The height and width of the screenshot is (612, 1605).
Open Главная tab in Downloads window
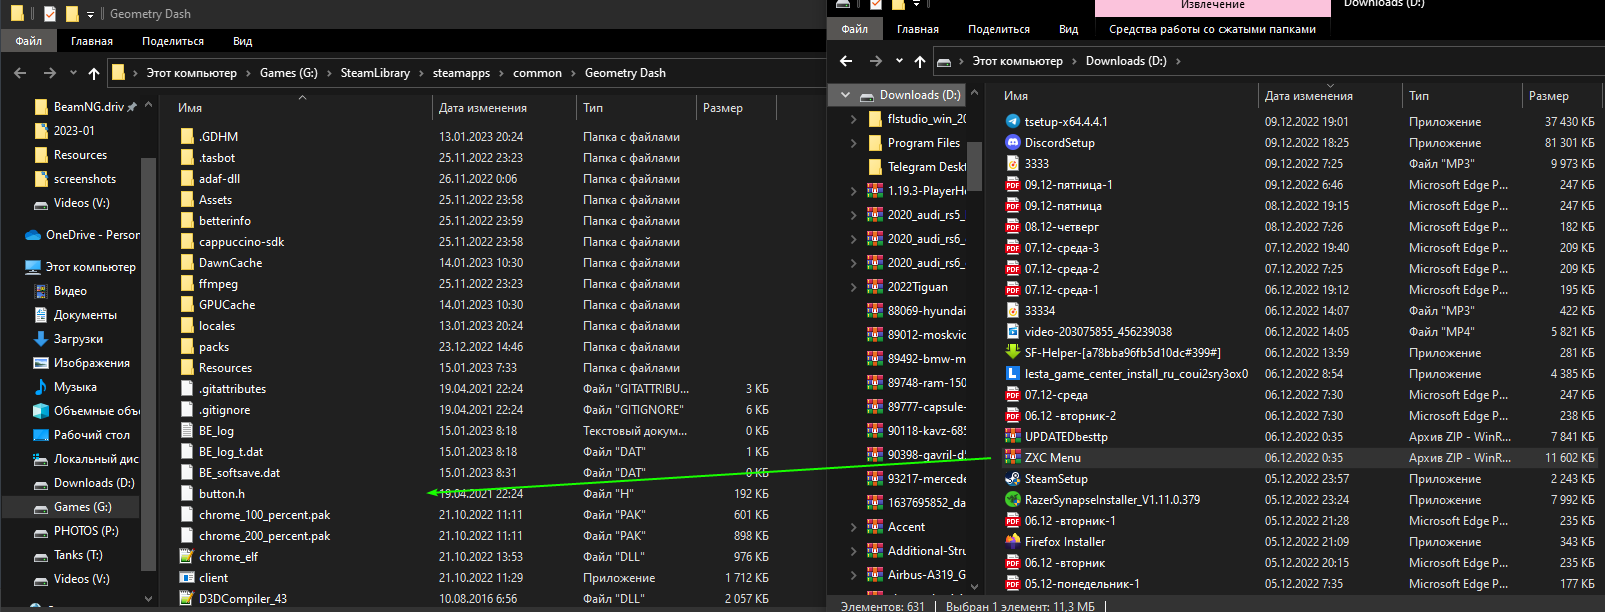[918, 29]
